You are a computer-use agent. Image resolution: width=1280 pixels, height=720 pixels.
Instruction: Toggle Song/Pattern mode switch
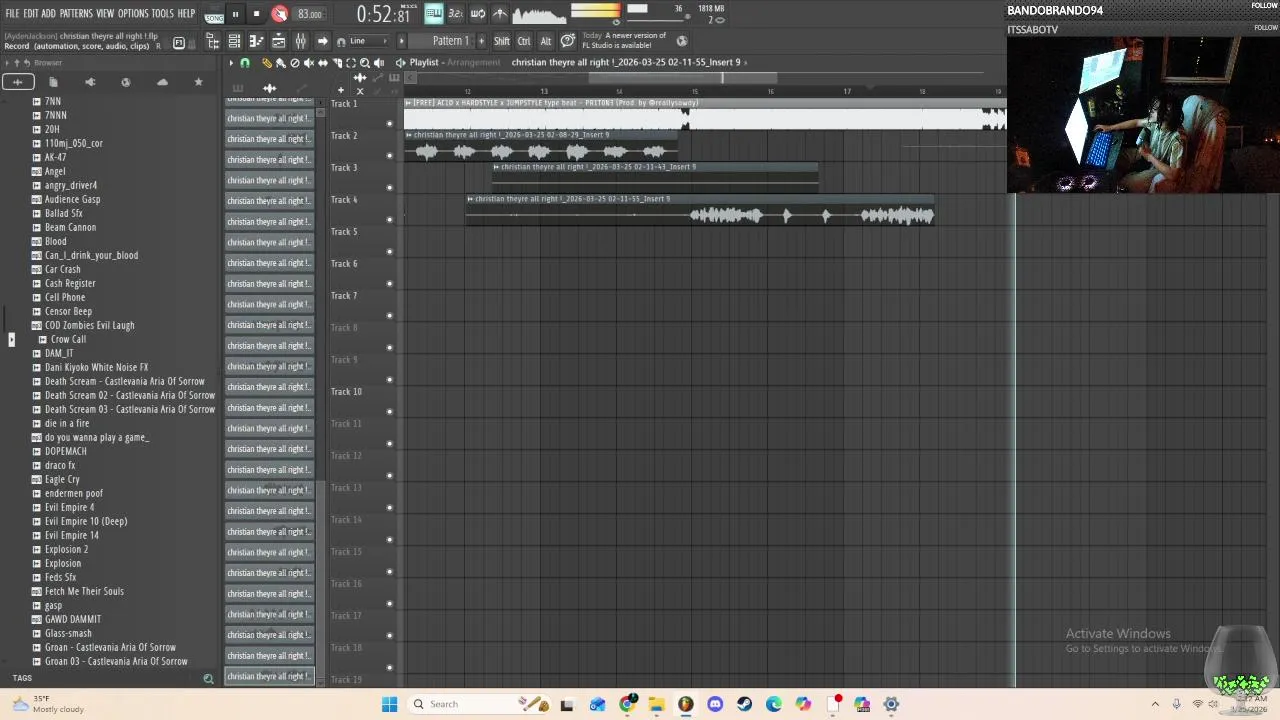click(214, 16)
